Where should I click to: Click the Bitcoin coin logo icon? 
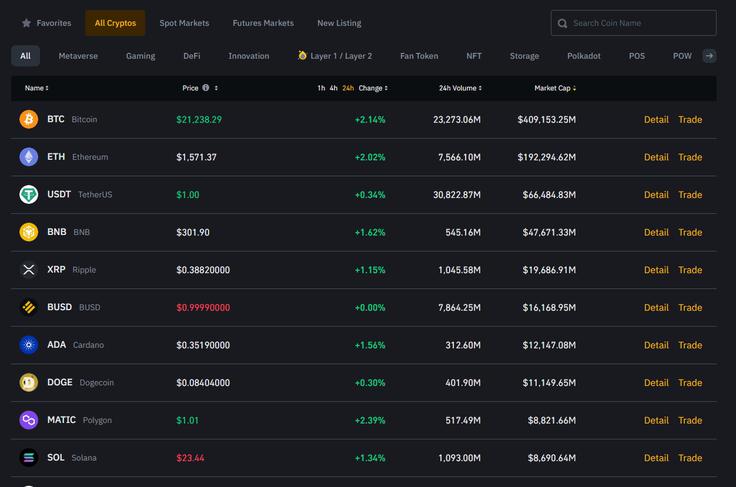[x=29, y=119]
